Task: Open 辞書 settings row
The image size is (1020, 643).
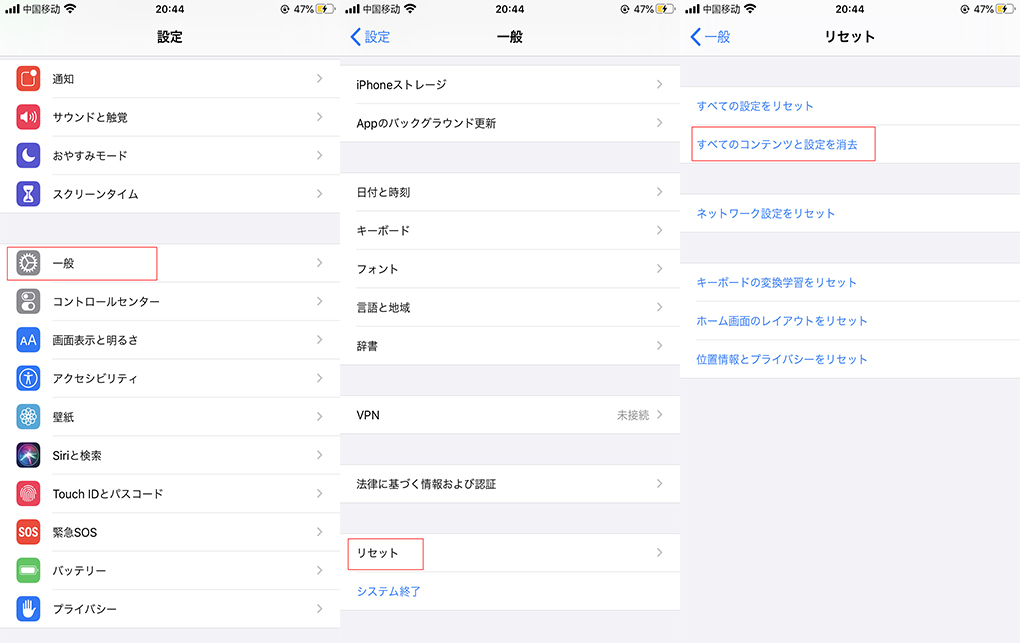Action: pos(510,346)
